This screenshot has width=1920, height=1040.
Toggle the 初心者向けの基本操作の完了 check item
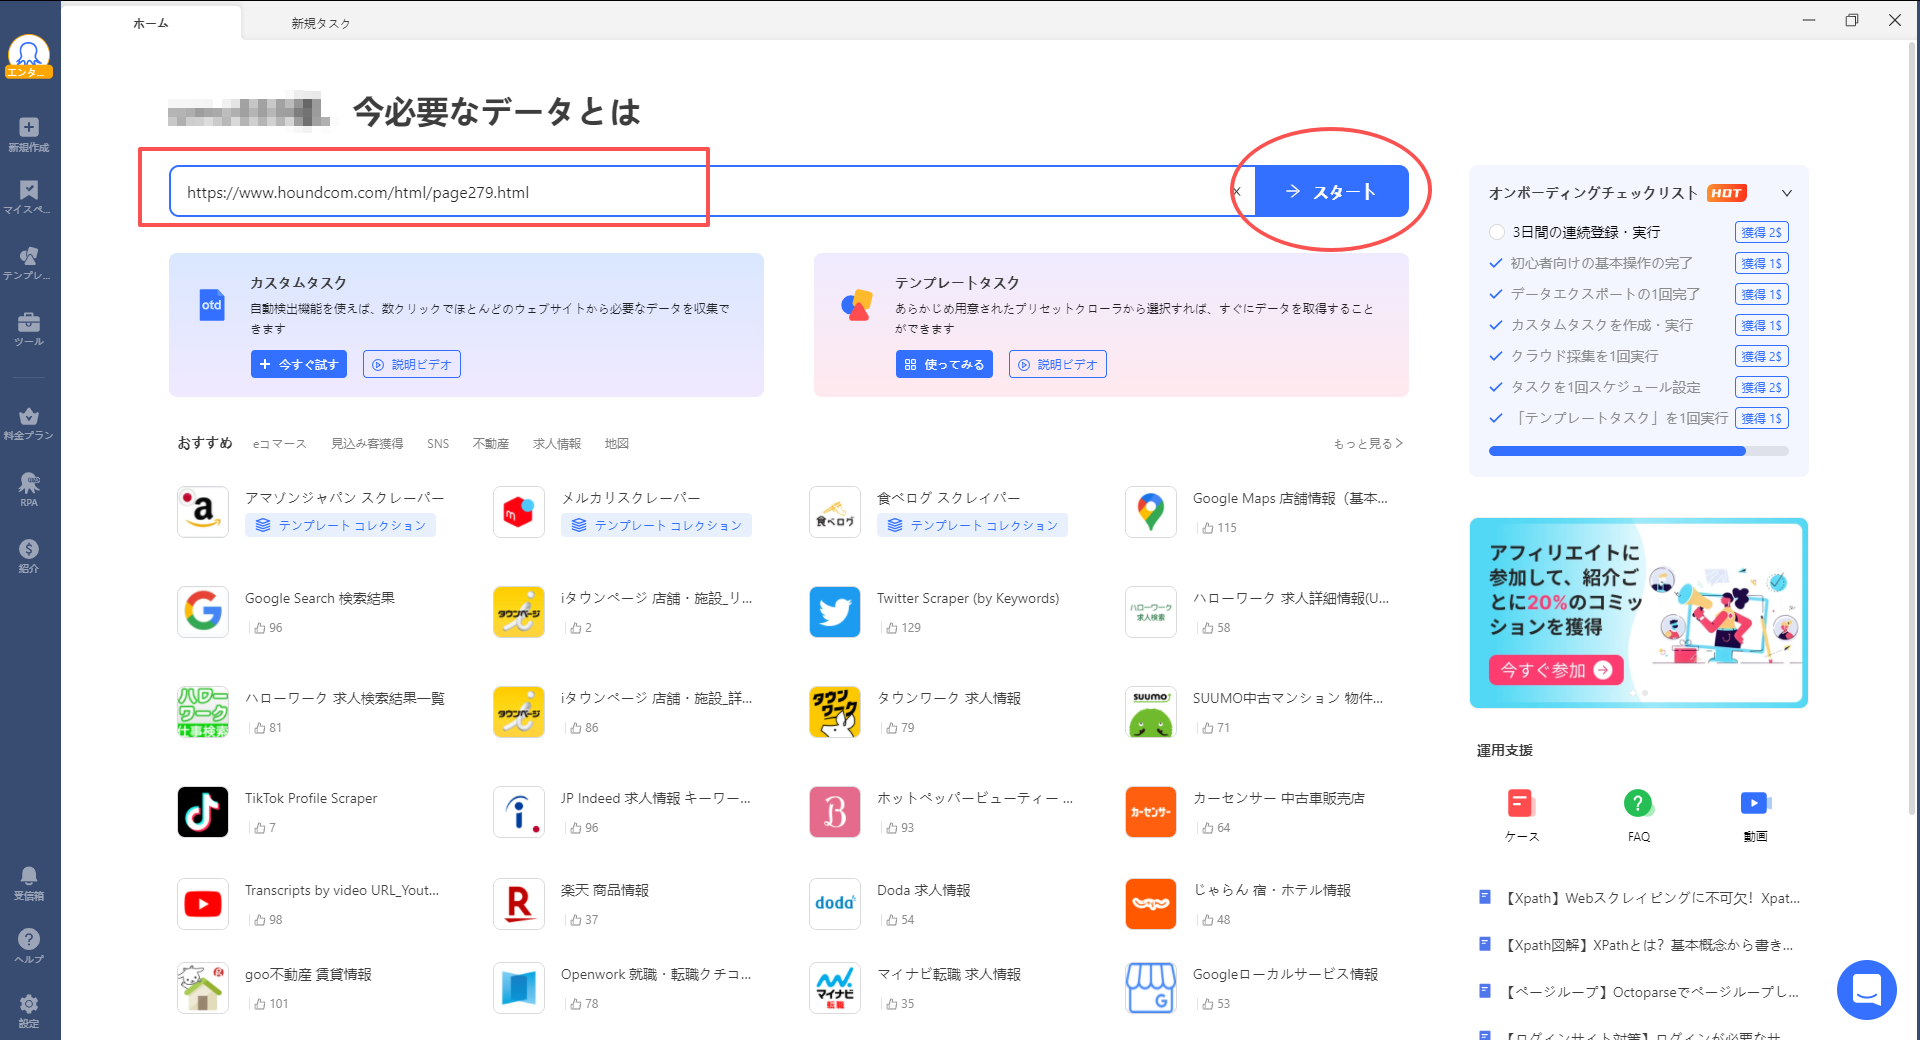pyautogui.click(x=1496, y=263)
